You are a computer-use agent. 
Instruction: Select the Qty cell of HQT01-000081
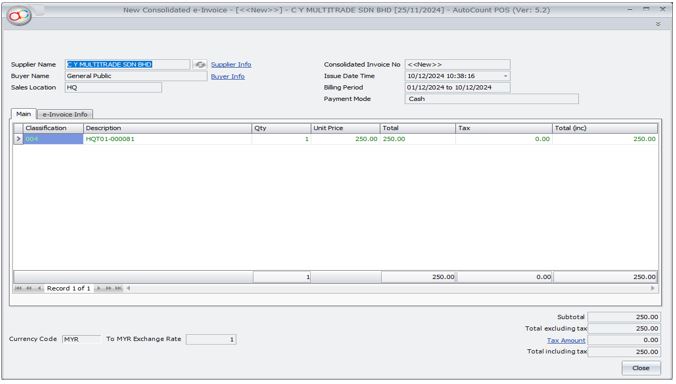point(281,139)
